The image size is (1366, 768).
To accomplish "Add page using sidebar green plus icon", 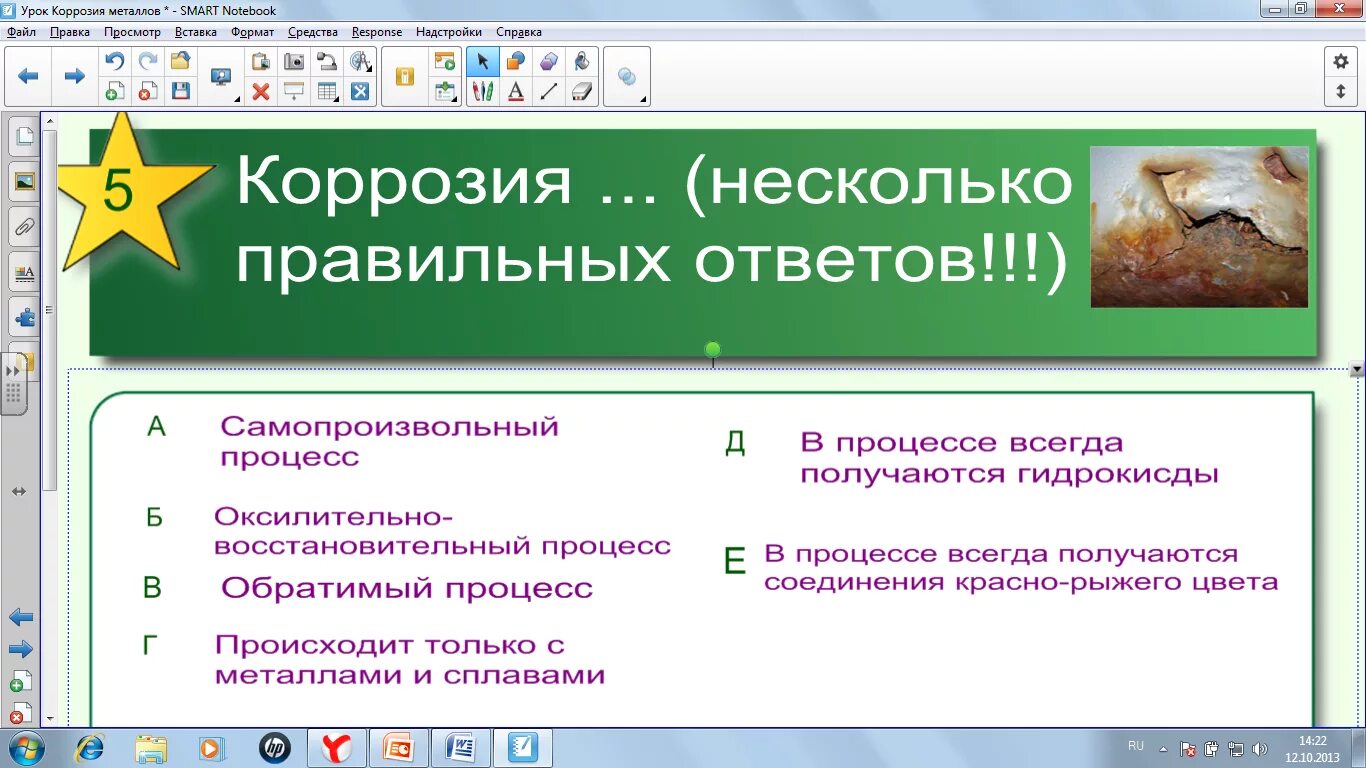I will 20,683.
